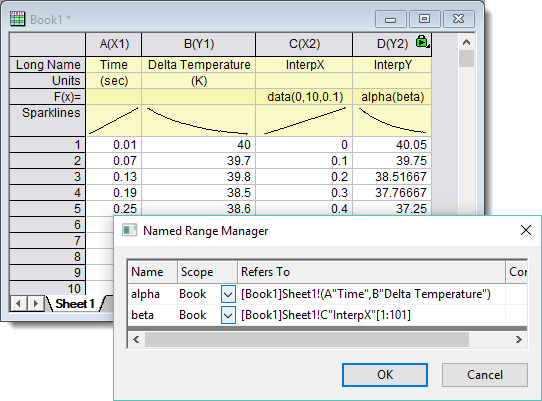Close the Book1 workbook window
542x401 pixels.
(459, 19)
